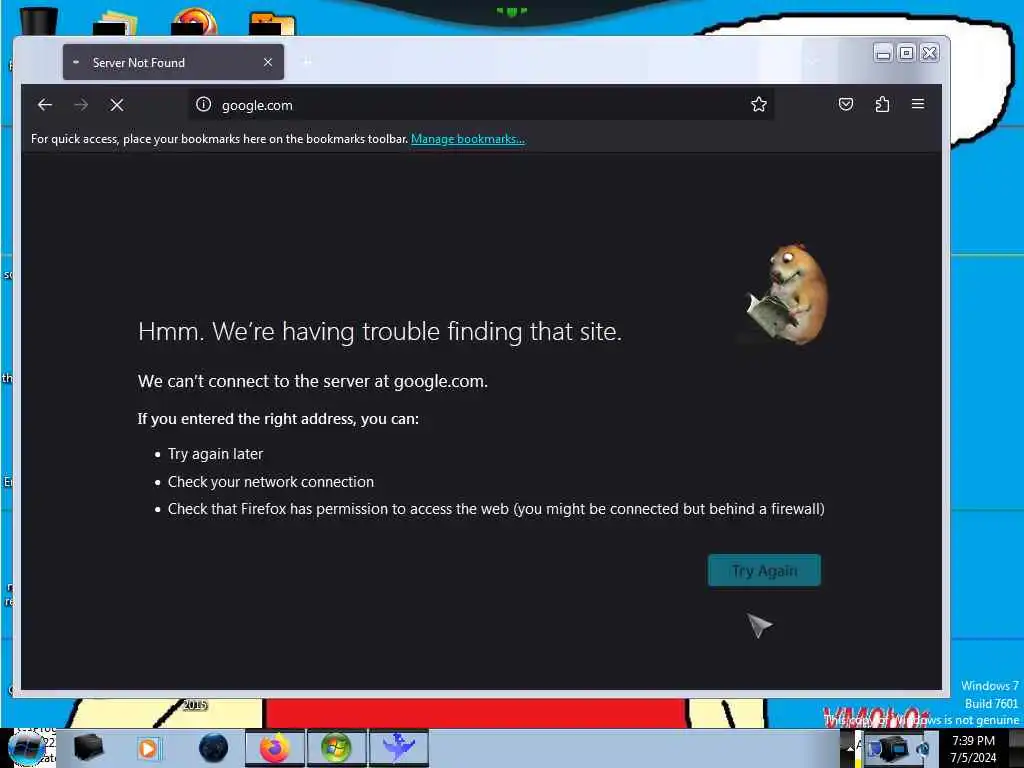
Task: Bookmark this page with the star icon
Action: [x=758, y=104]
